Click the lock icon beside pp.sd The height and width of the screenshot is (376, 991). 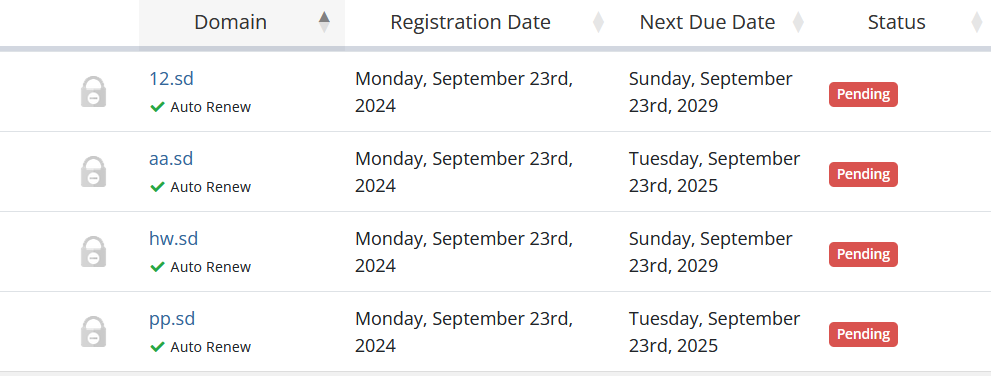[94, 331]
